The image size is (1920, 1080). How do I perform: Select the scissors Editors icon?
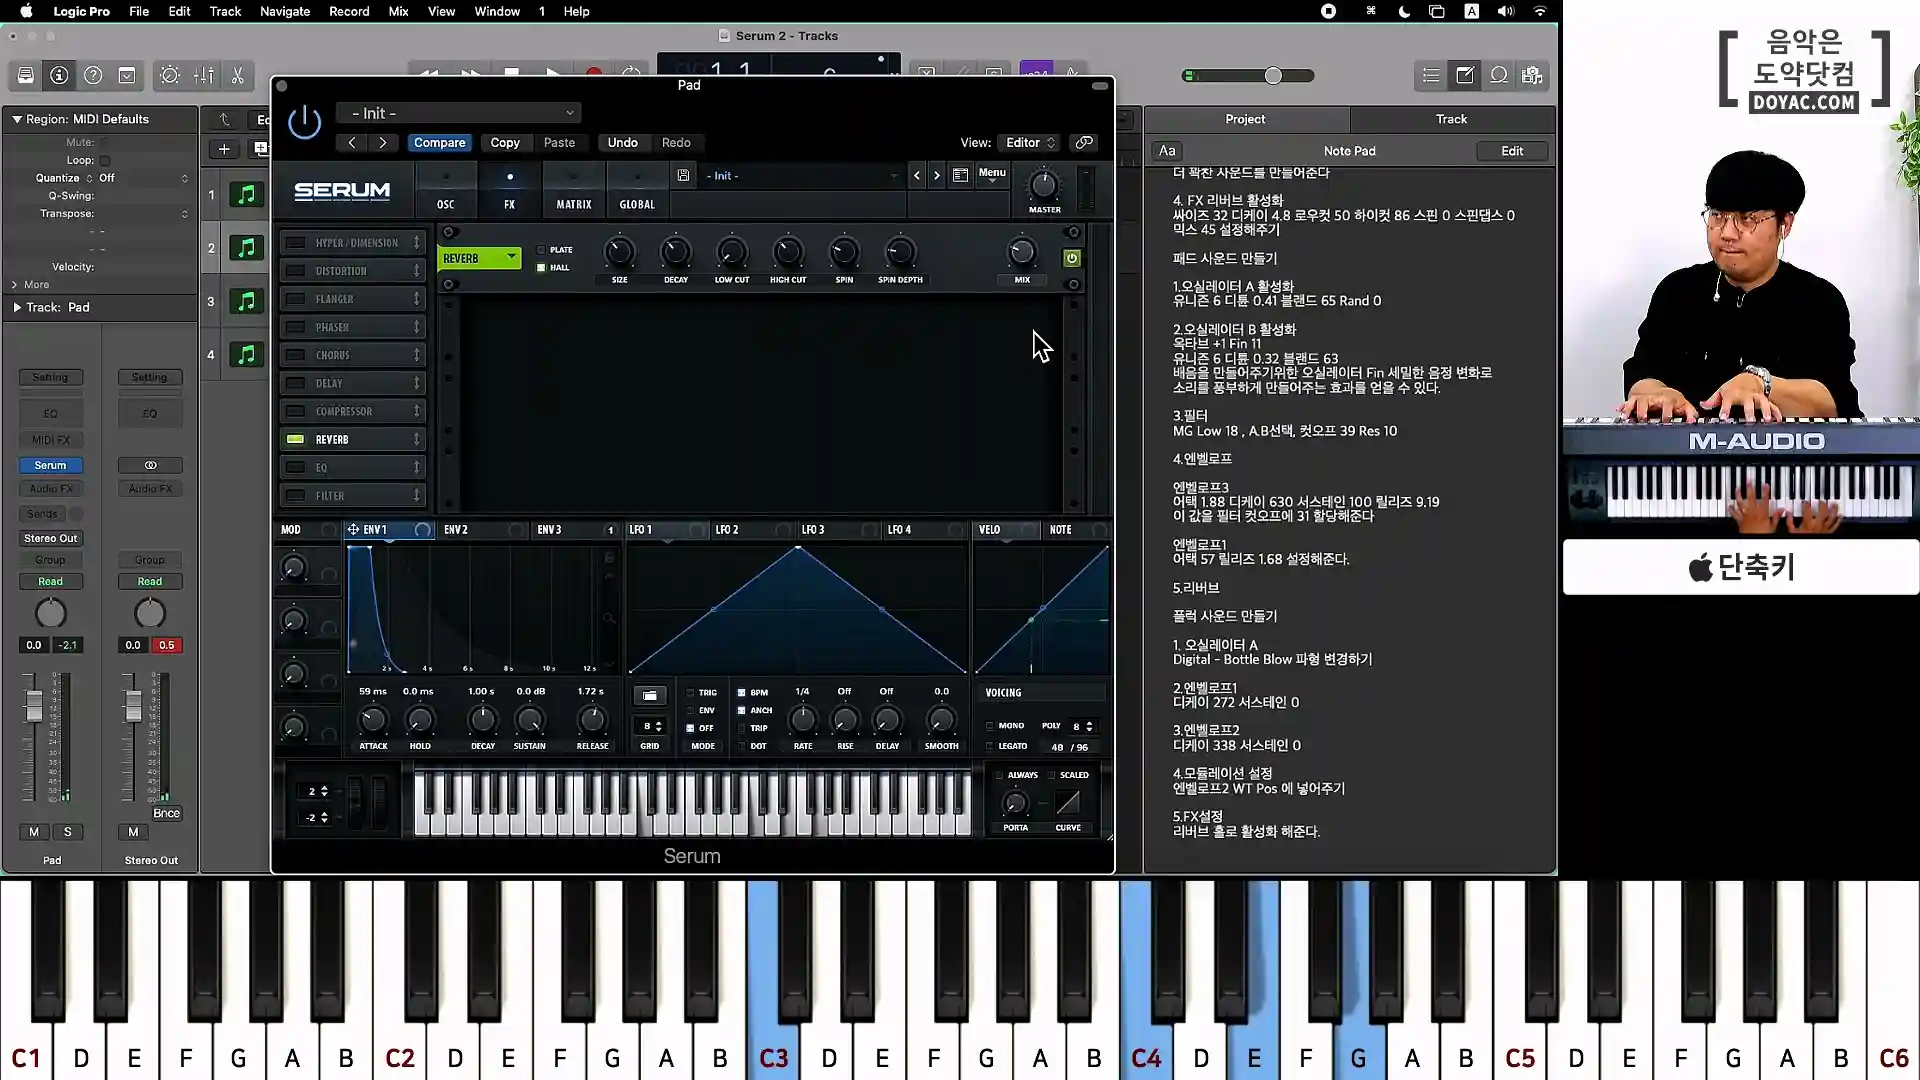click(x=238, y=75)
